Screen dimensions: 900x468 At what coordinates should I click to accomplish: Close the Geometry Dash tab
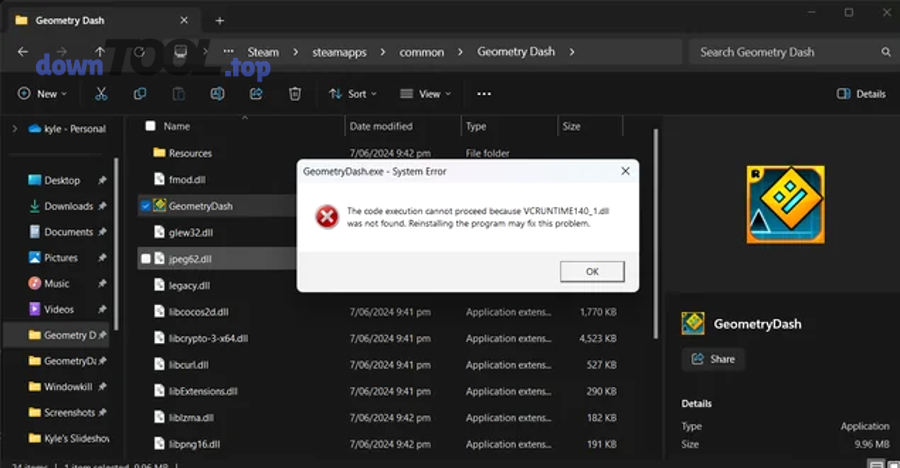click(x=184, y=21)
